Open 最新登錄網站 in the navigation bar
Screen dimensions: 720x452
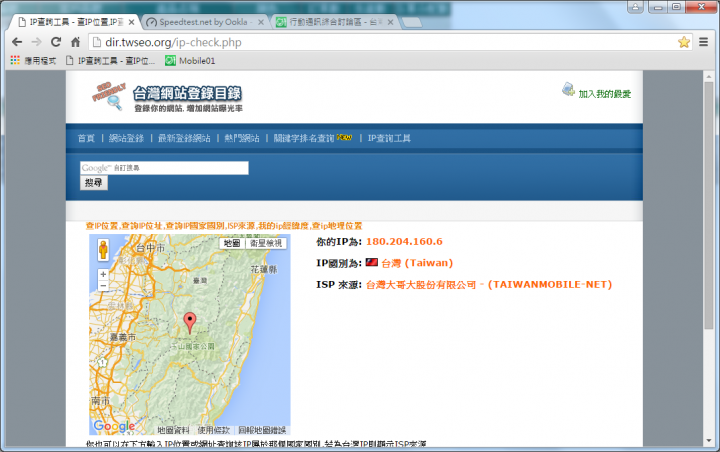(184, 138)
